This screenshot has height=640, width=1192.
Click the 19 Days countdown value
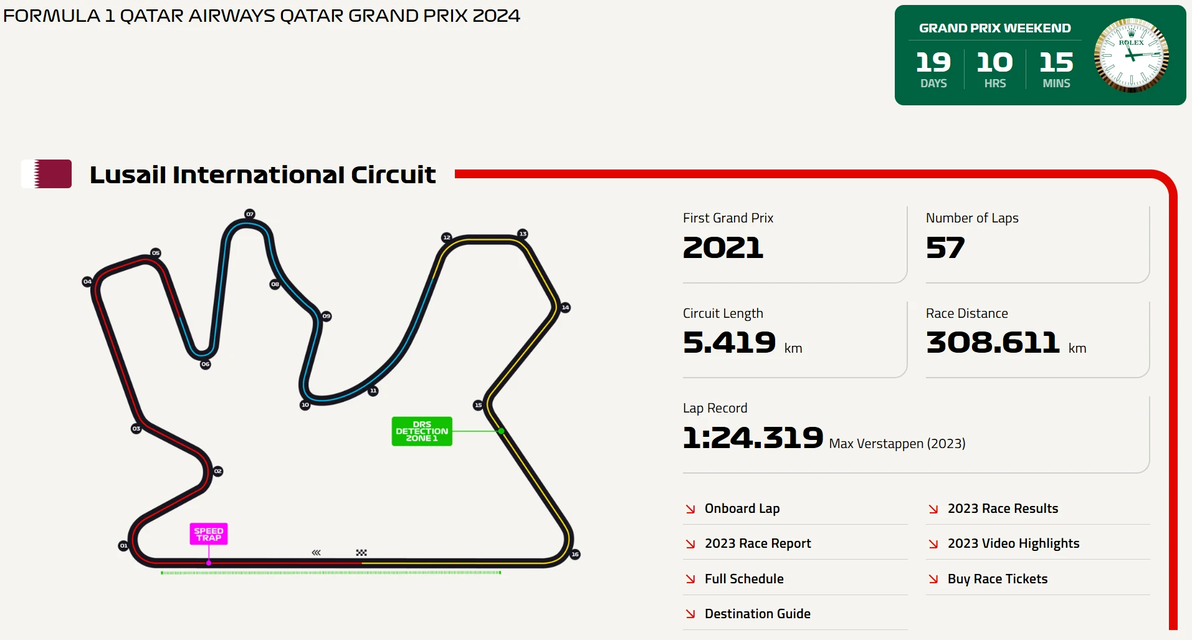[x=933, y=63]
